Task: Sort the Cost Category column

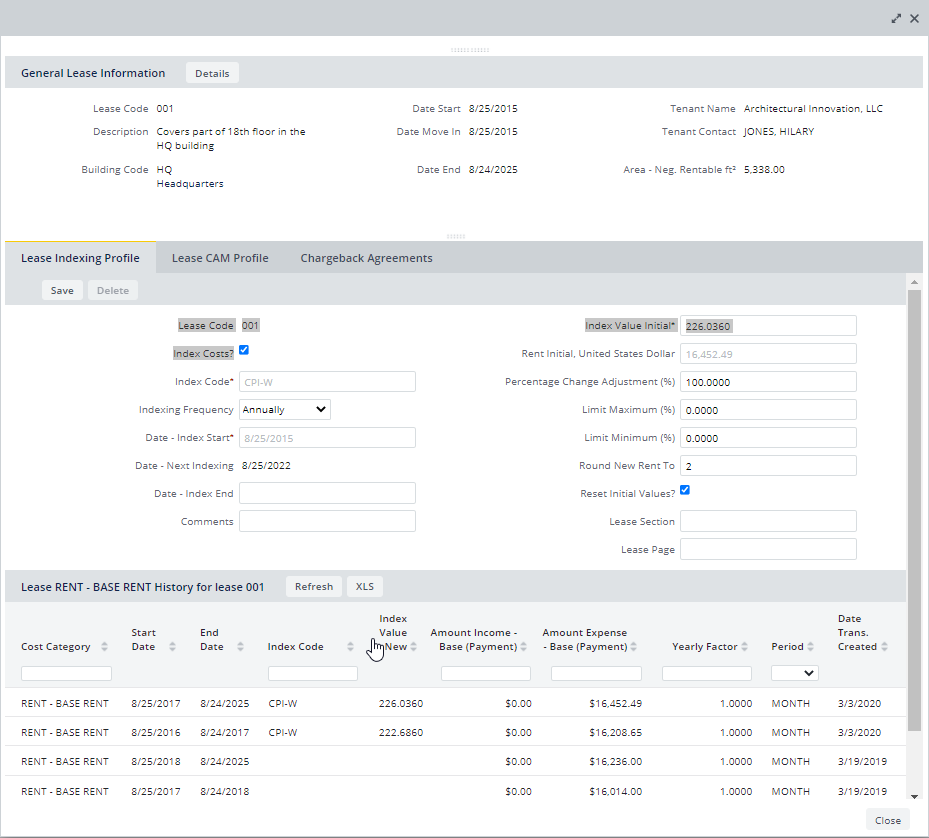Action: coord(103,646)
